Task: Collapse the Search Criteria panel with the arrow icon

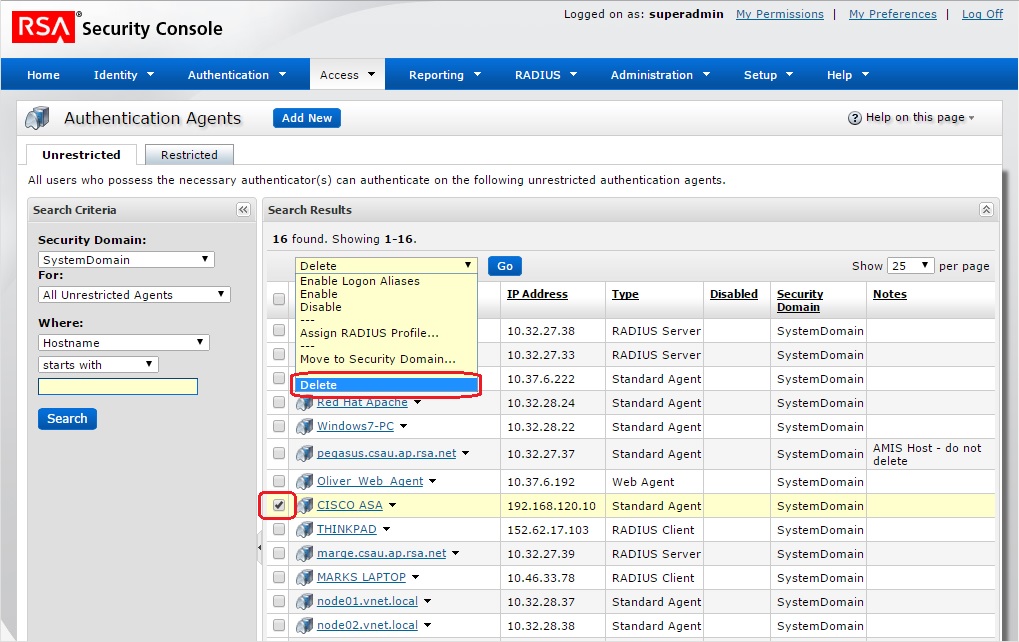Action: [243, 210]
